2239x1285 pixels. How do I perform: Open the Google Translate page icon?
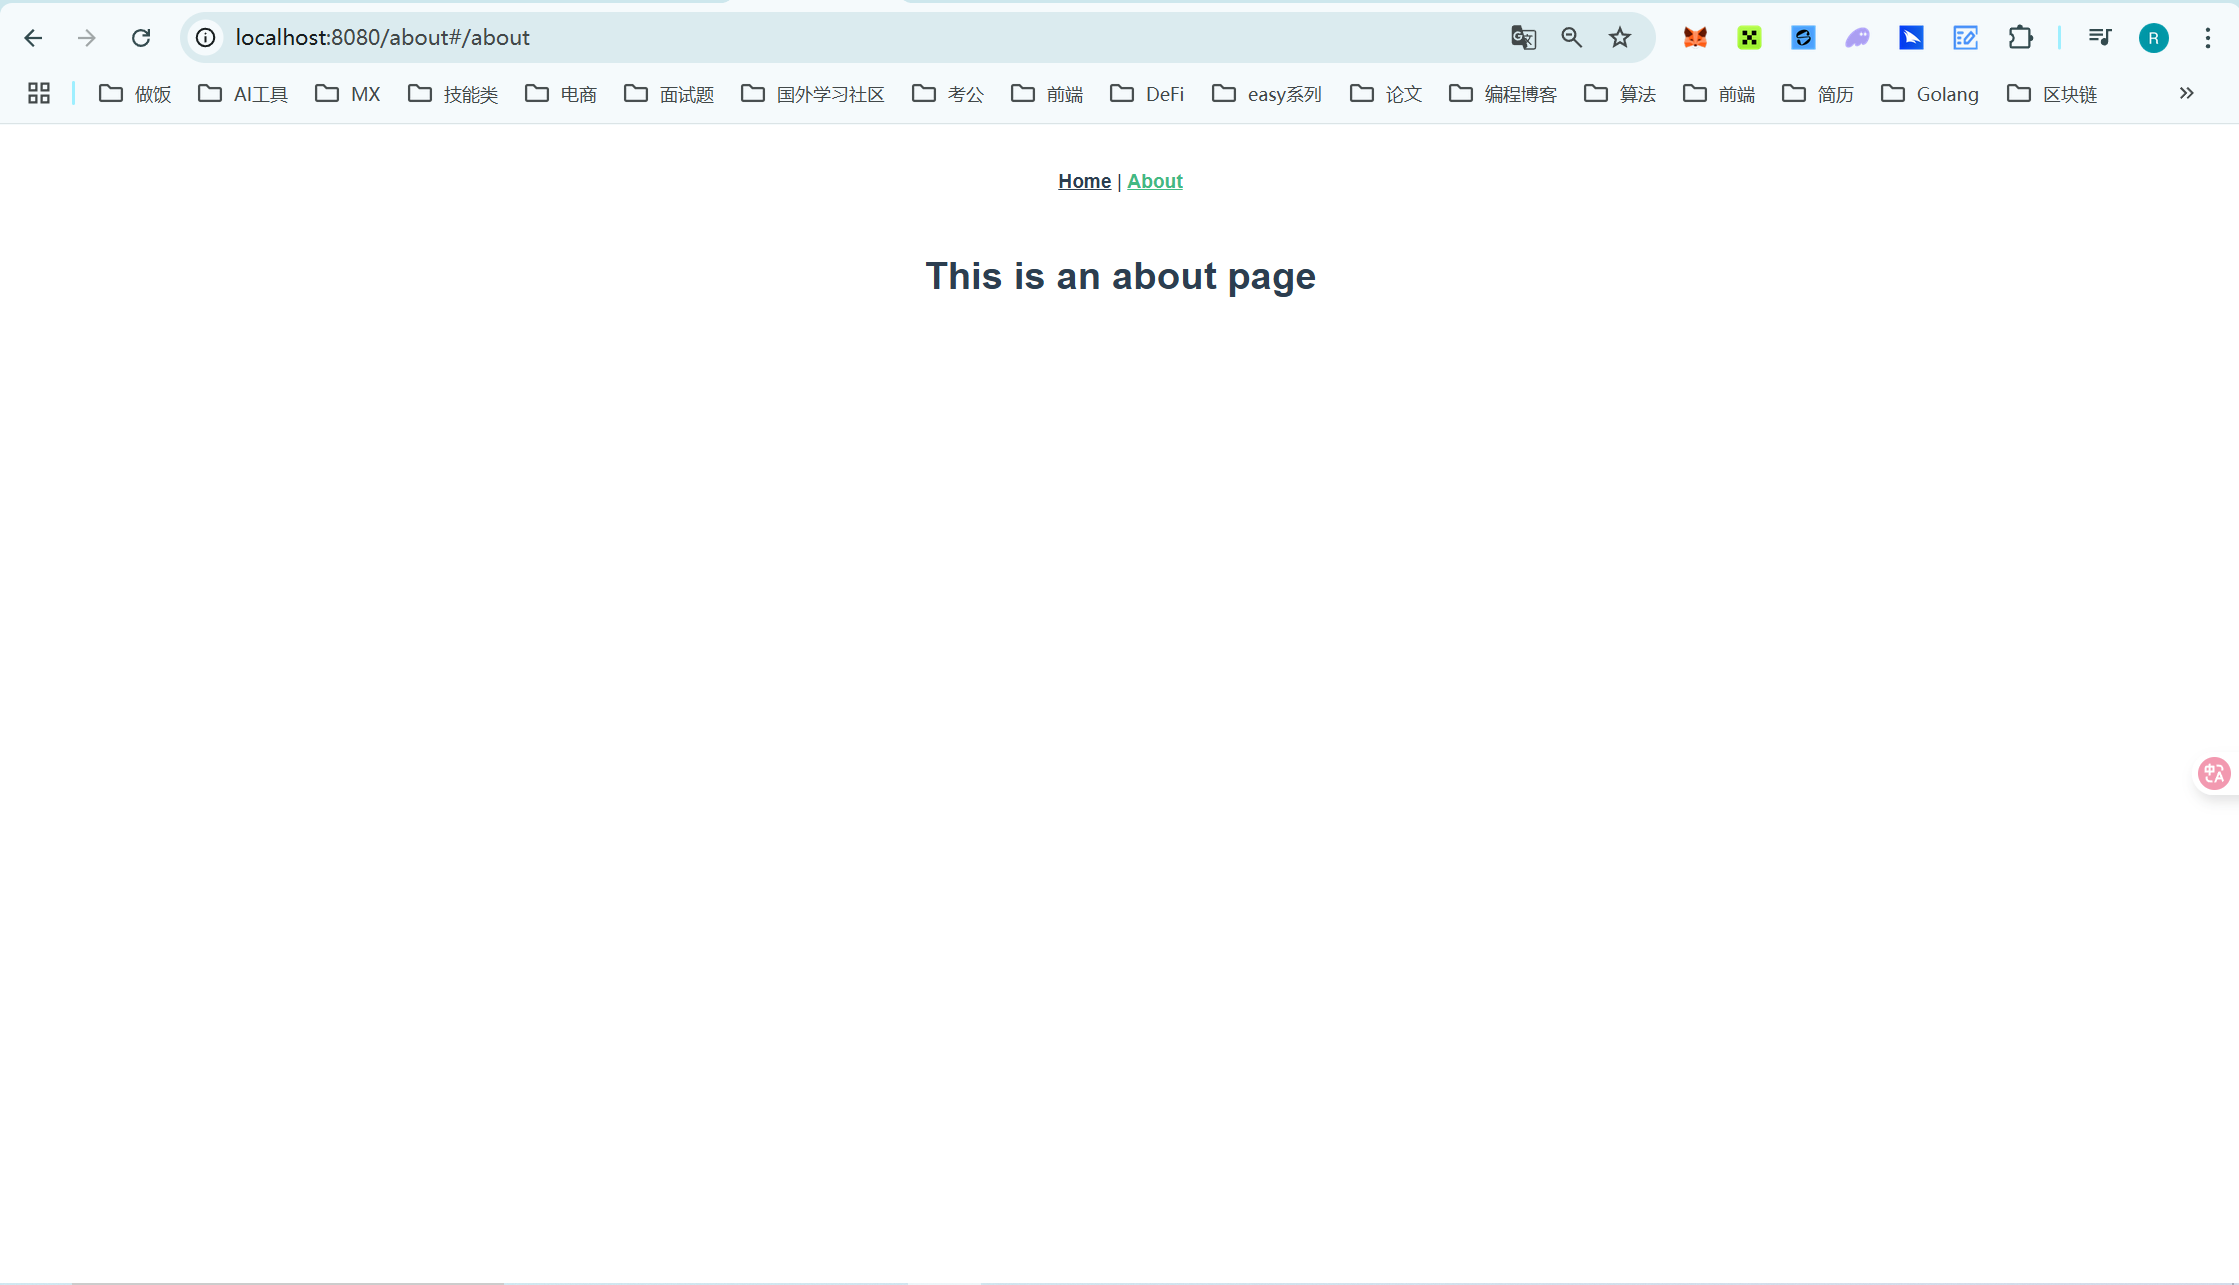pos(1523,38)
